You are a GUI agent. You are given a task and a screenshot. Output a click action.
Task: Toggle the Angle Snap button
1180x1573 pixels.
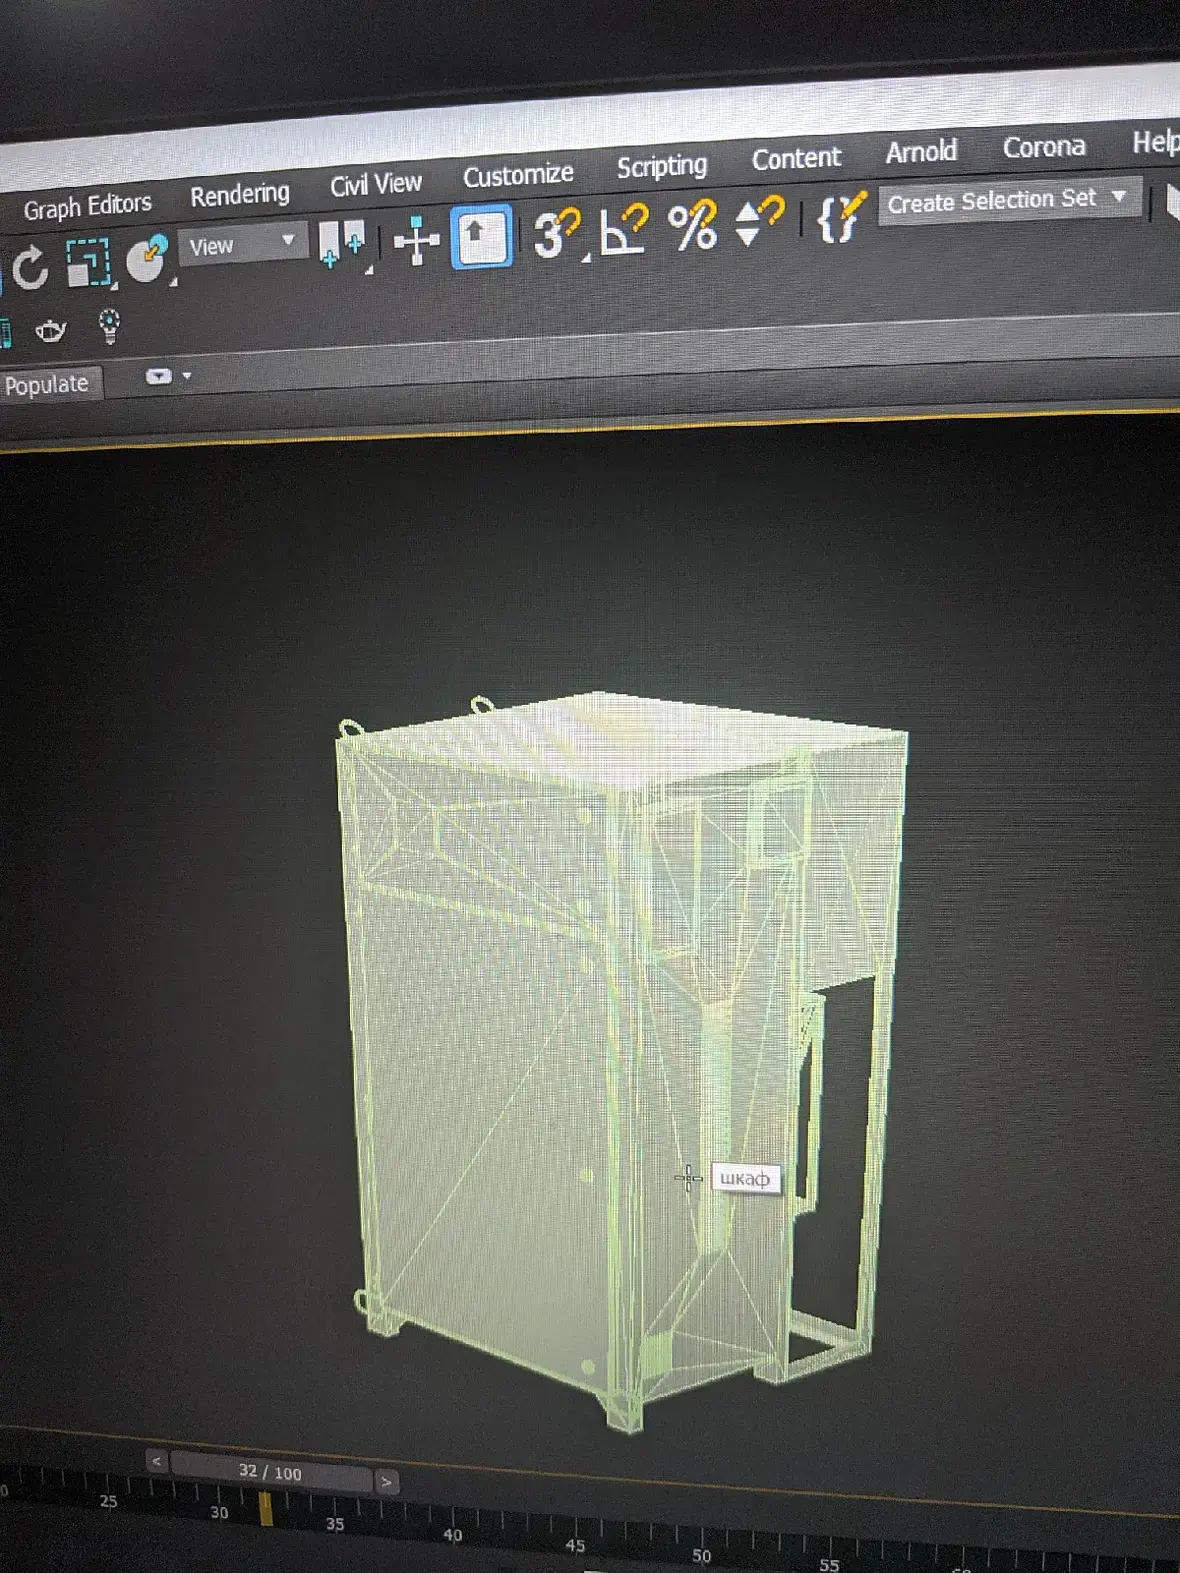pyautogui.click(x=623, y=229)
